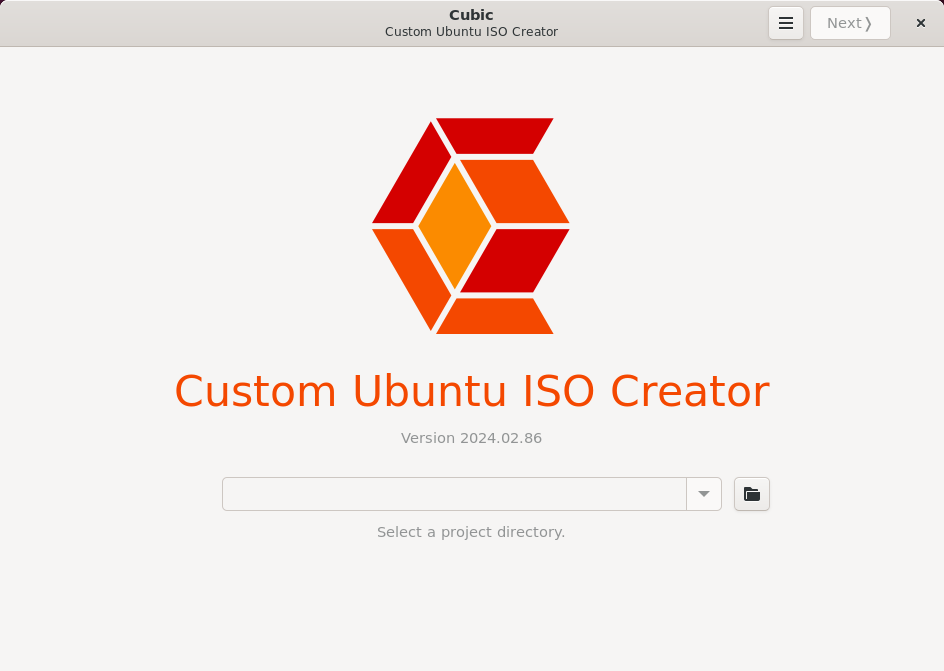Click the 'Select a project directory.' hint text
The height and width of the screenshot is (671, 944).
(471, 532)
